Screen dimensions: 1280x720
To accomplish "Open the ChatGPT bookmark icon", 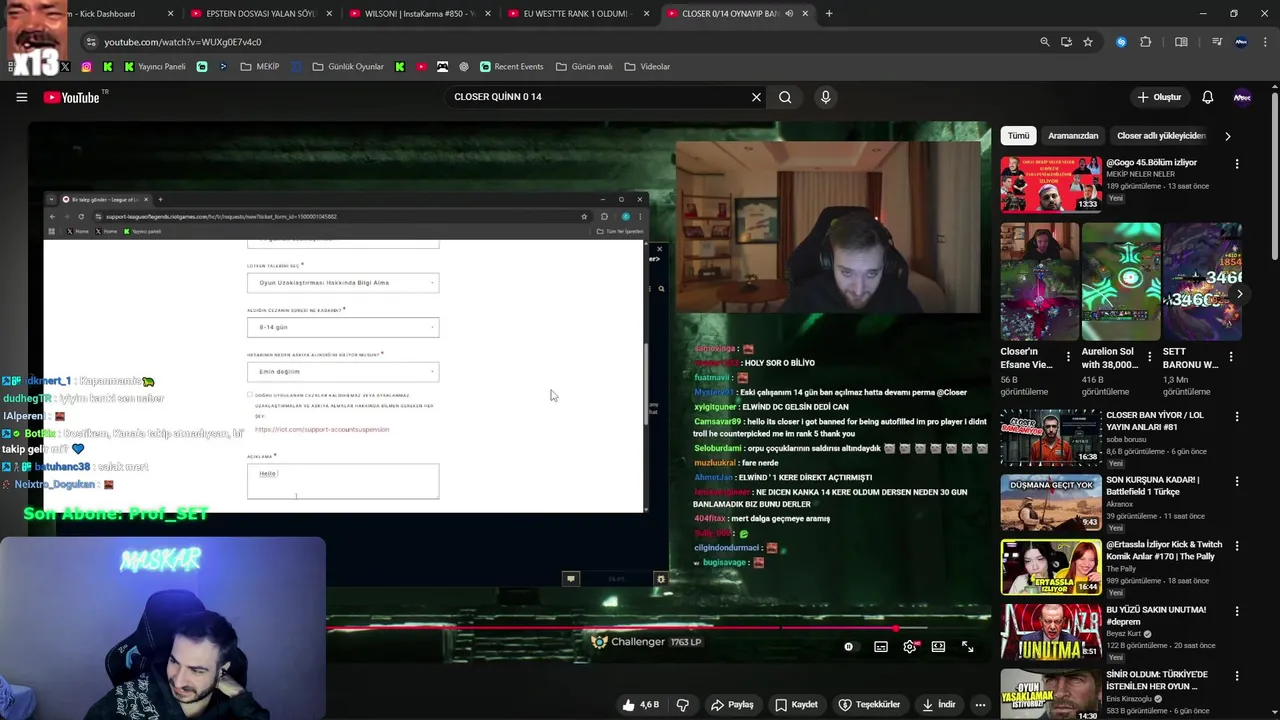I will [x=464, y=67].
